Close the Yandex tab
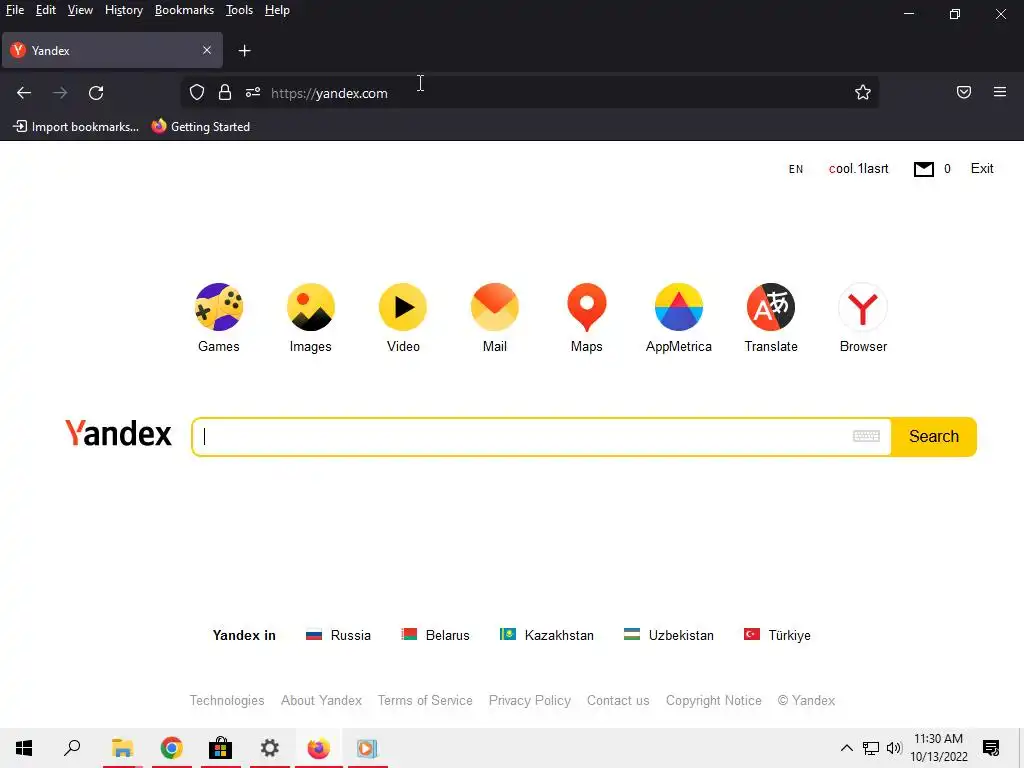This screenshot has height=768, width=1024. (207, 50)
